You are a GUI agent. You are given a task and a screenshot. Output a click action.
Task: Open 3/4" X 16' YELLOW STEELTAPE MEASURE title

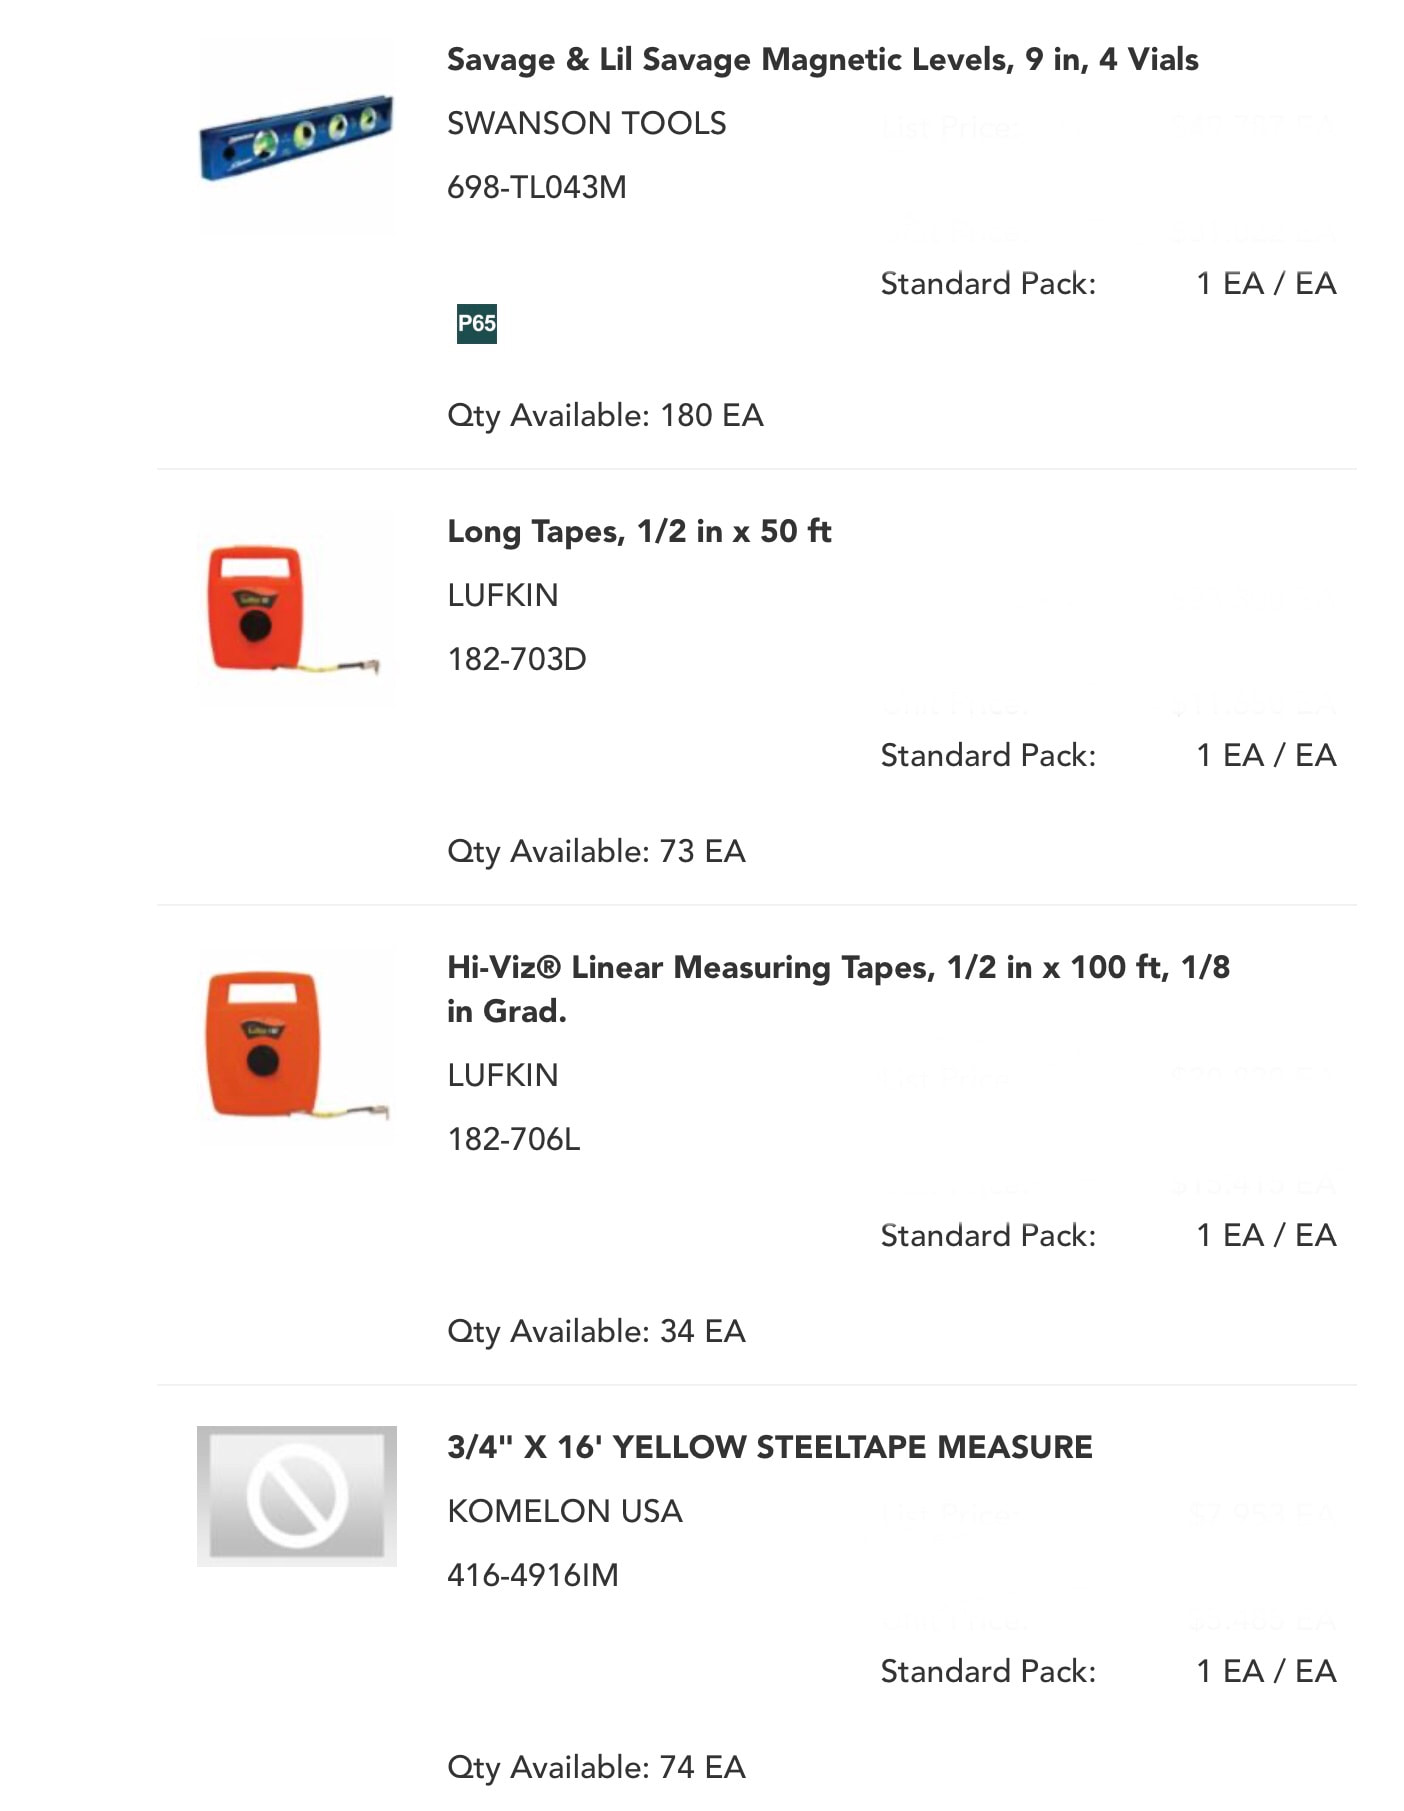(769, 1447)
